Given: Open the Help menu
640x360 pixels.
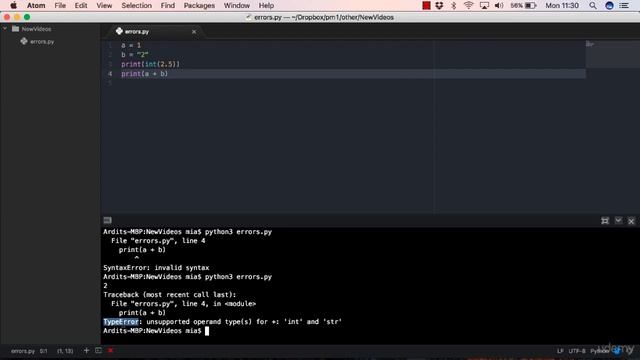Looking at the screenshot, I should tap(266, 5).
